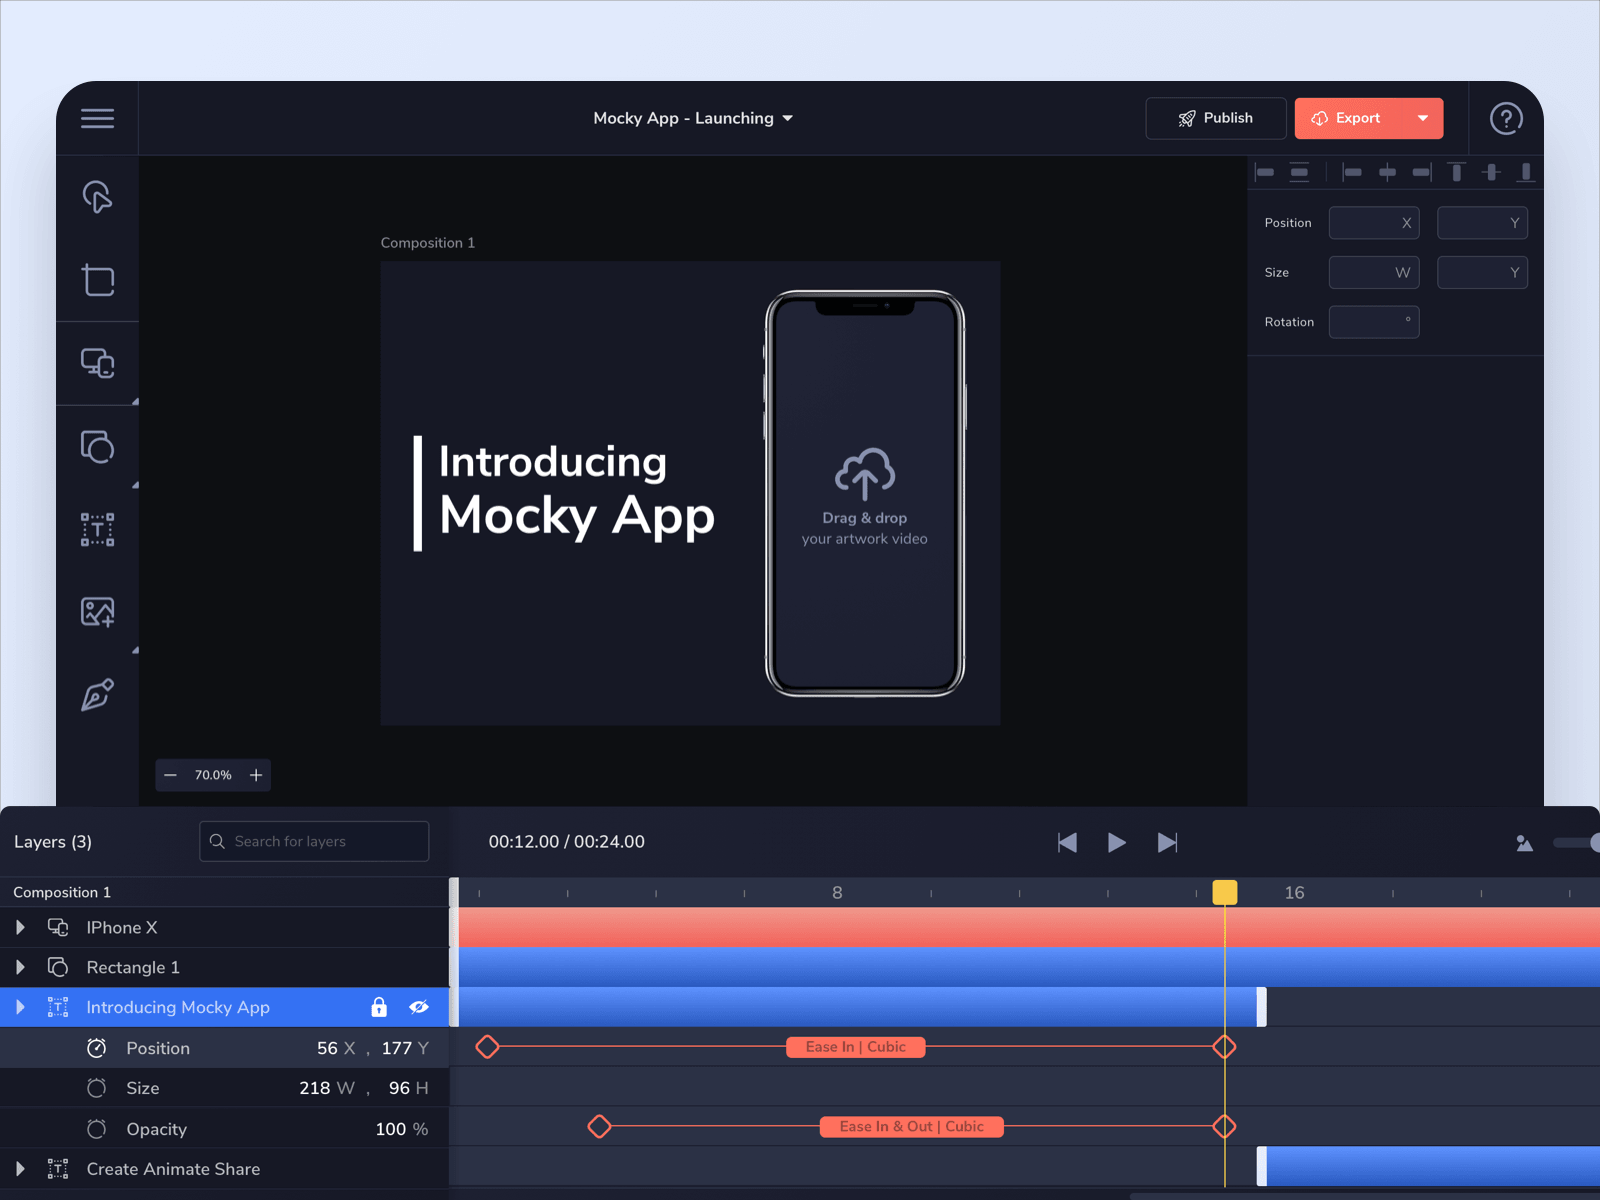Expand the IPhone X layer
The width and height of the screenshot is (1600, 1200).
pyautogui.click(x=20, y=927)
